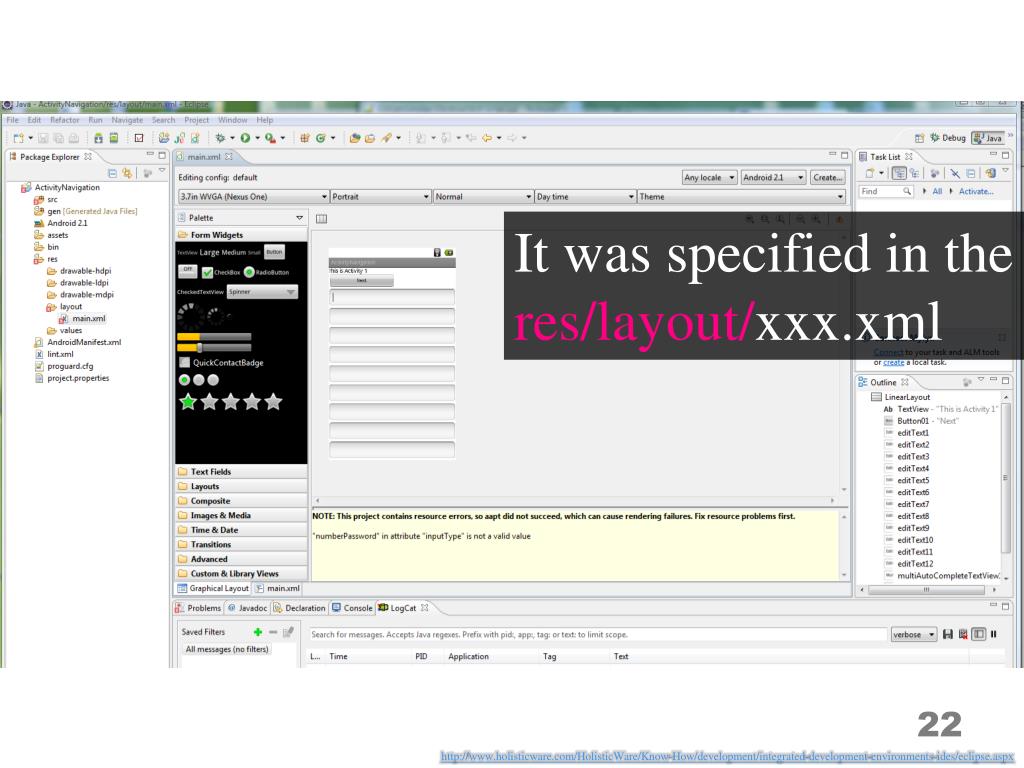Open the Portrait orientation dropdown

click(381, 197)
